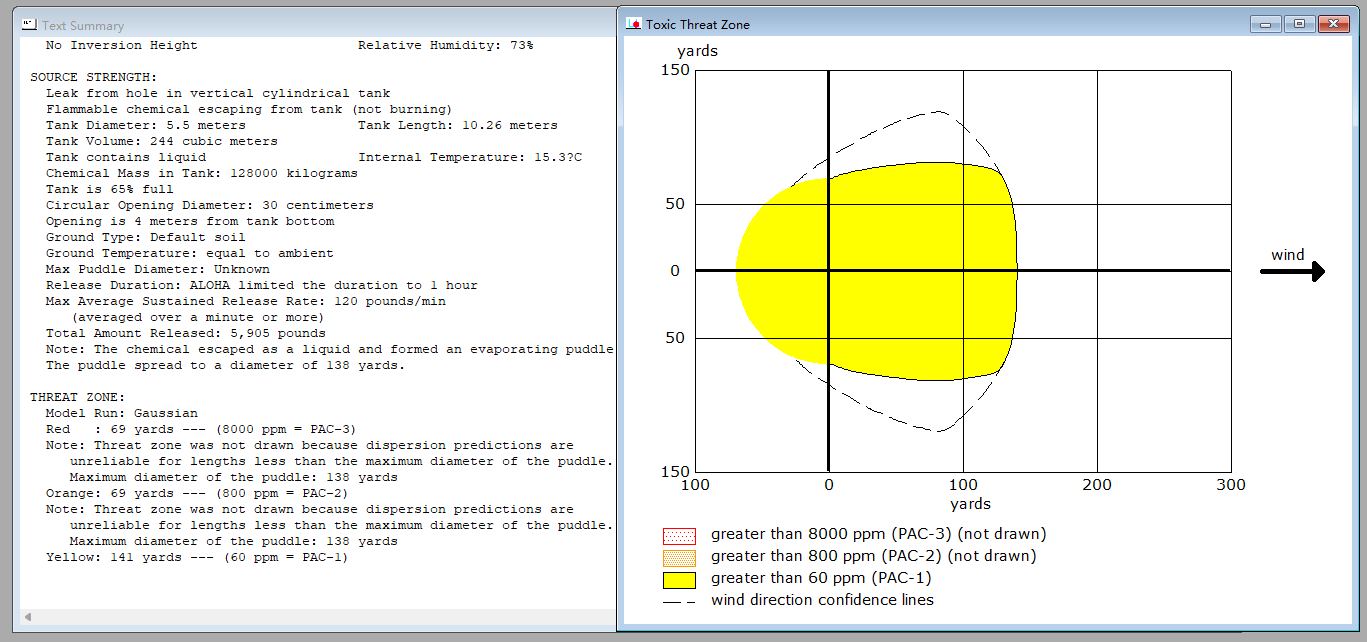Close the Toxic Threat Zone window
The image size is (1367, 642).
tap(1333, 24)
